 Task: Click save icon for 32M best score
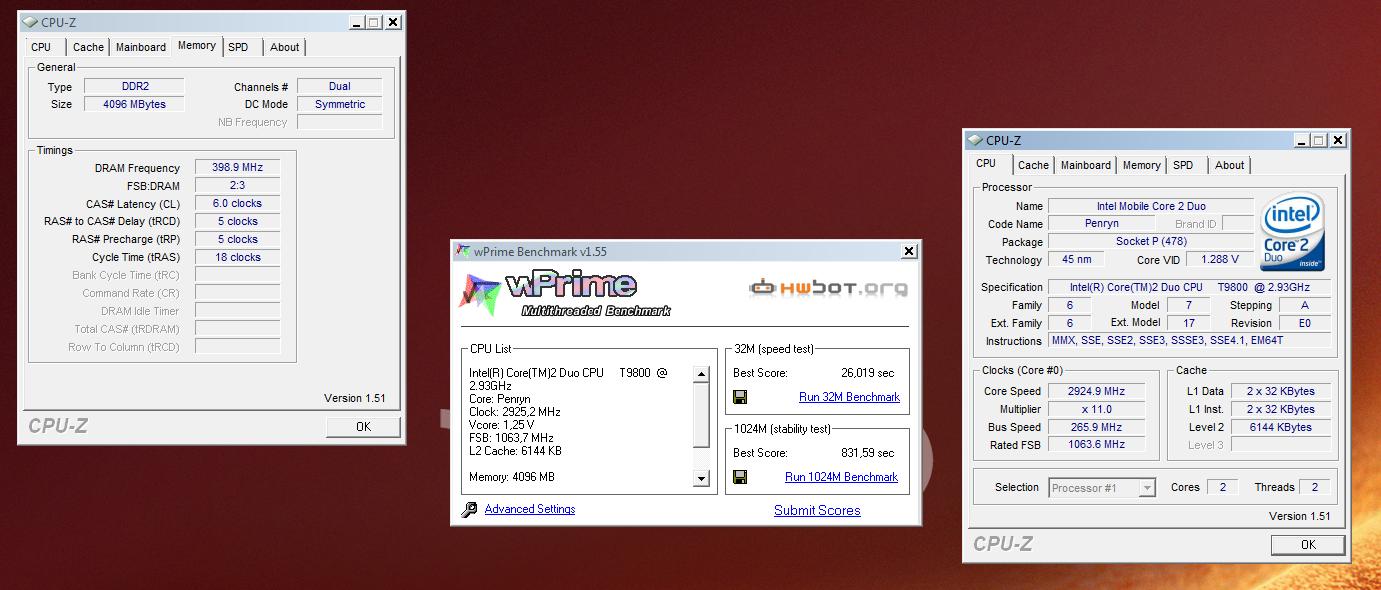740,397
